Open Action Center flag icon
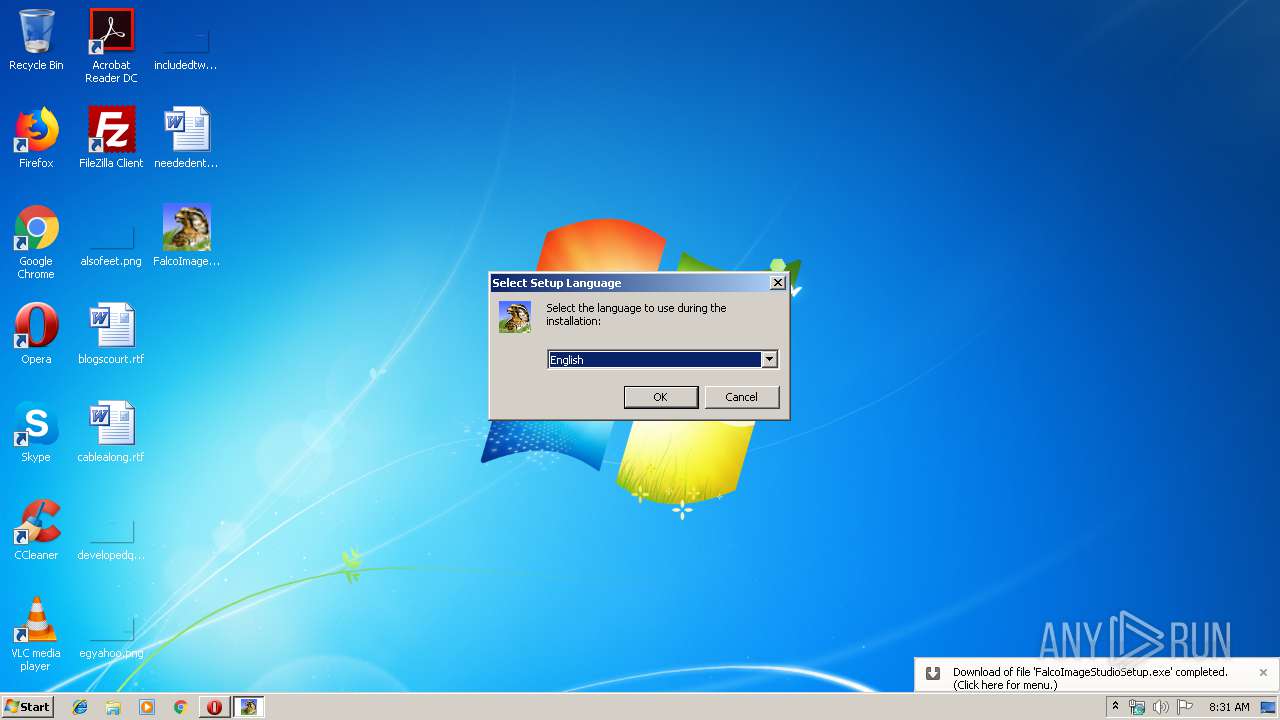This screenshot has height=720, width=1280. [x=1186, y=707]
